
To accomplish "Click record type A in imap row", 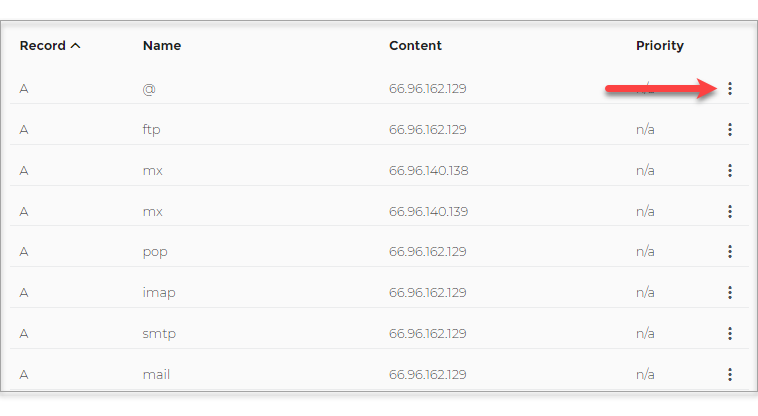I will click(24, 292).
